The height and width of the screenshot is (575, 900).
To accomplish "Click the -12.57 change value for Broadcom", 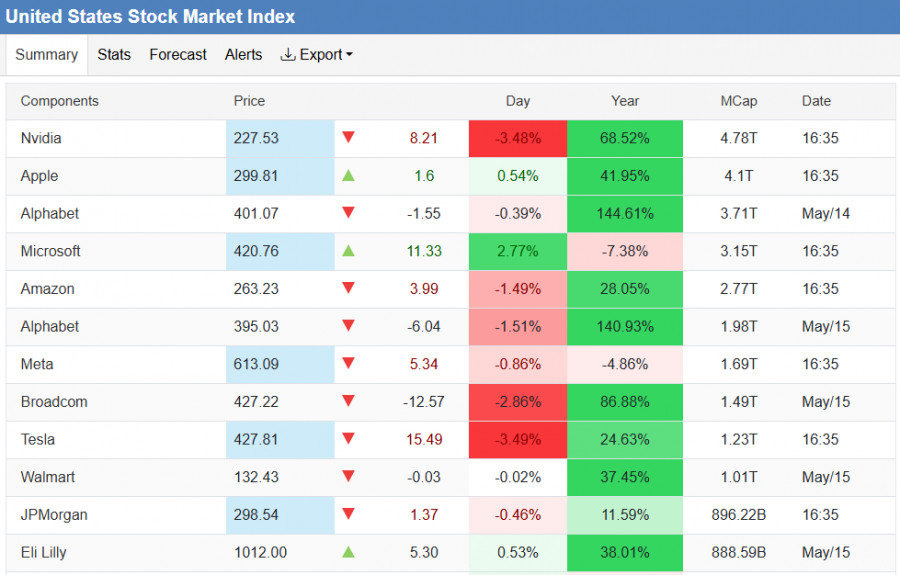I will pyautogui.click(x=424, y=402).
